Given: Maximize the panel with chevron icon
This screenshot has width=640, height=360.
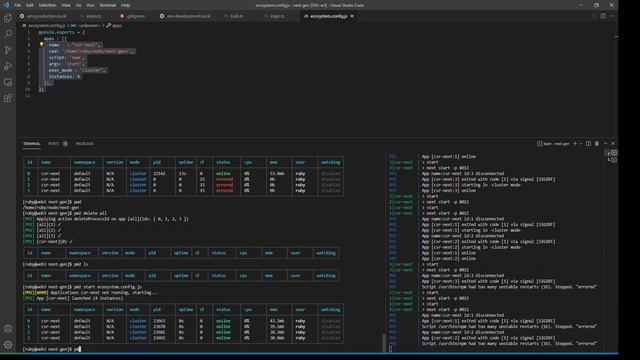Looking at the screenshot, I should tap(605, 144).
